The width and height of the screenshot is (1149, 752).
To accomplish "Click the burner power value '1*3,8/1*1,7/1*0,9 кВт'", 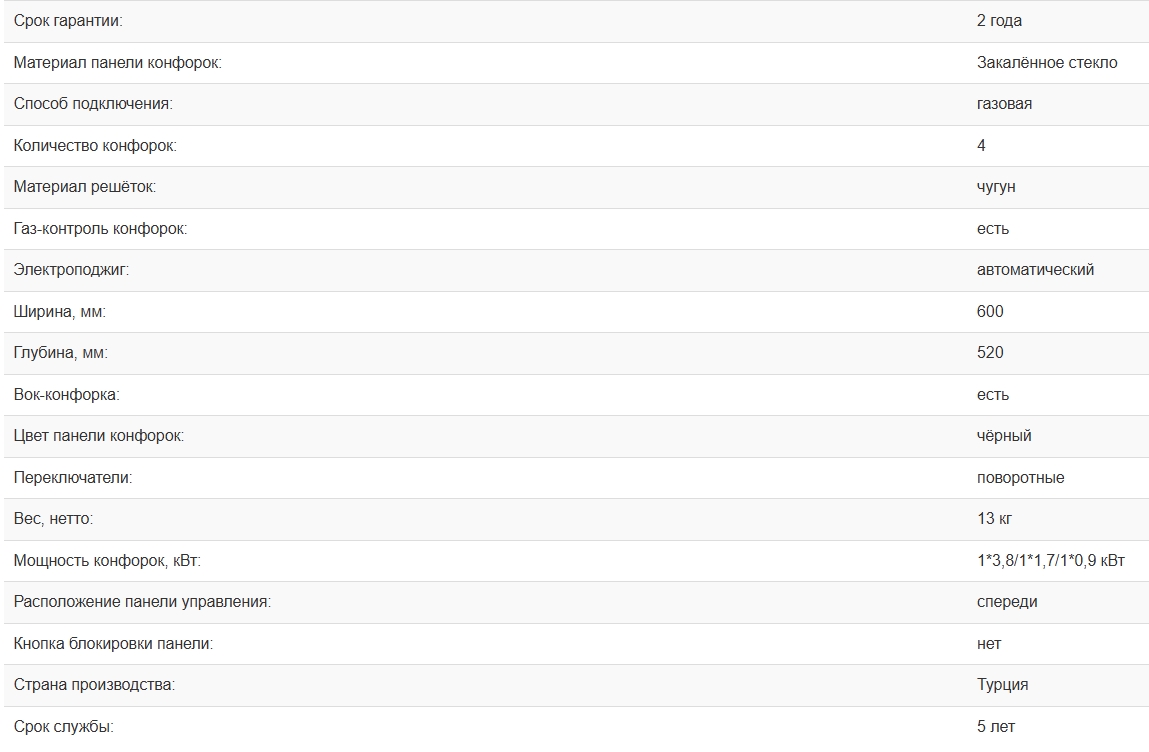I will (x=1051, y=561).
